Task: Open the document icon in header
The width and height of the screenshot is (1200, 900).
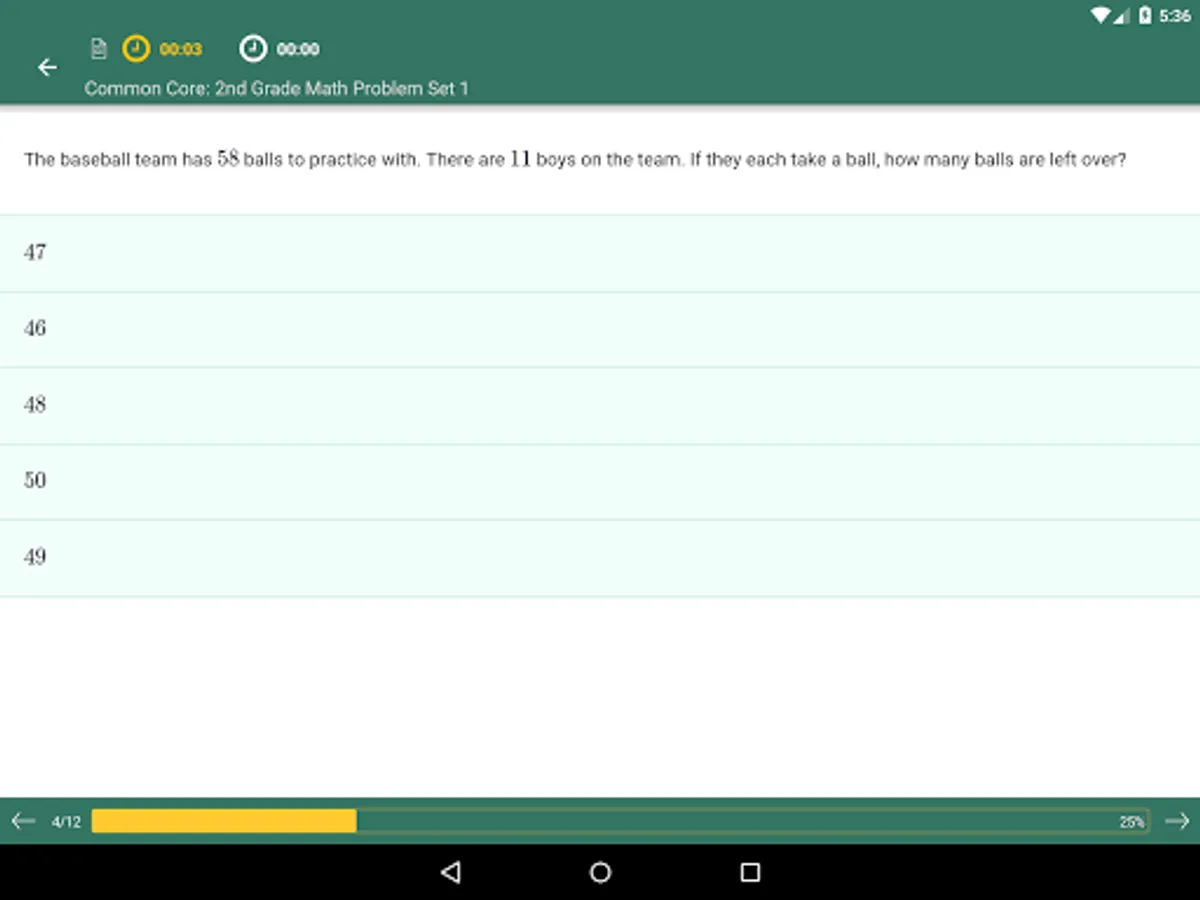Action: point(98,48)
